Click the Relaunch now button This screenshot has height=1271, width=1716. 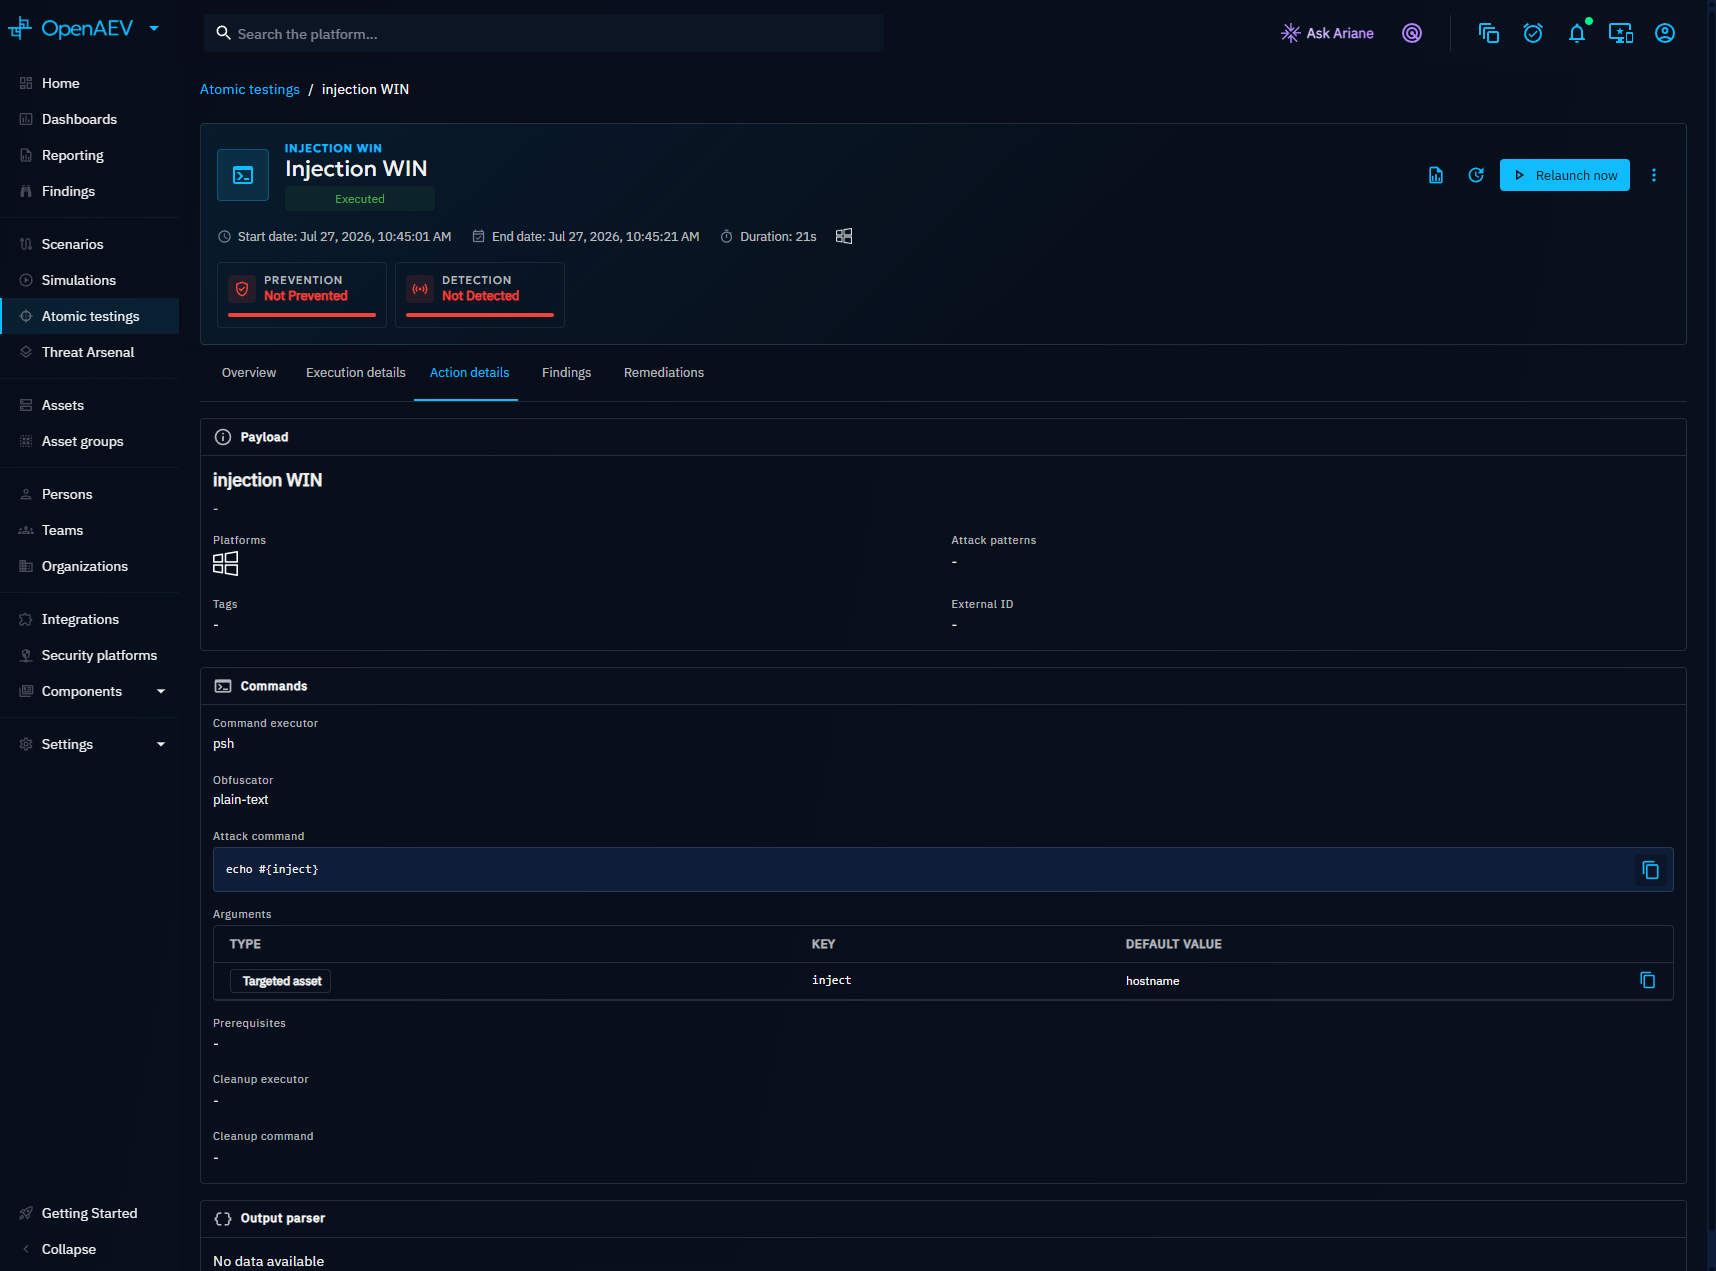click(x=1565, y=175)
